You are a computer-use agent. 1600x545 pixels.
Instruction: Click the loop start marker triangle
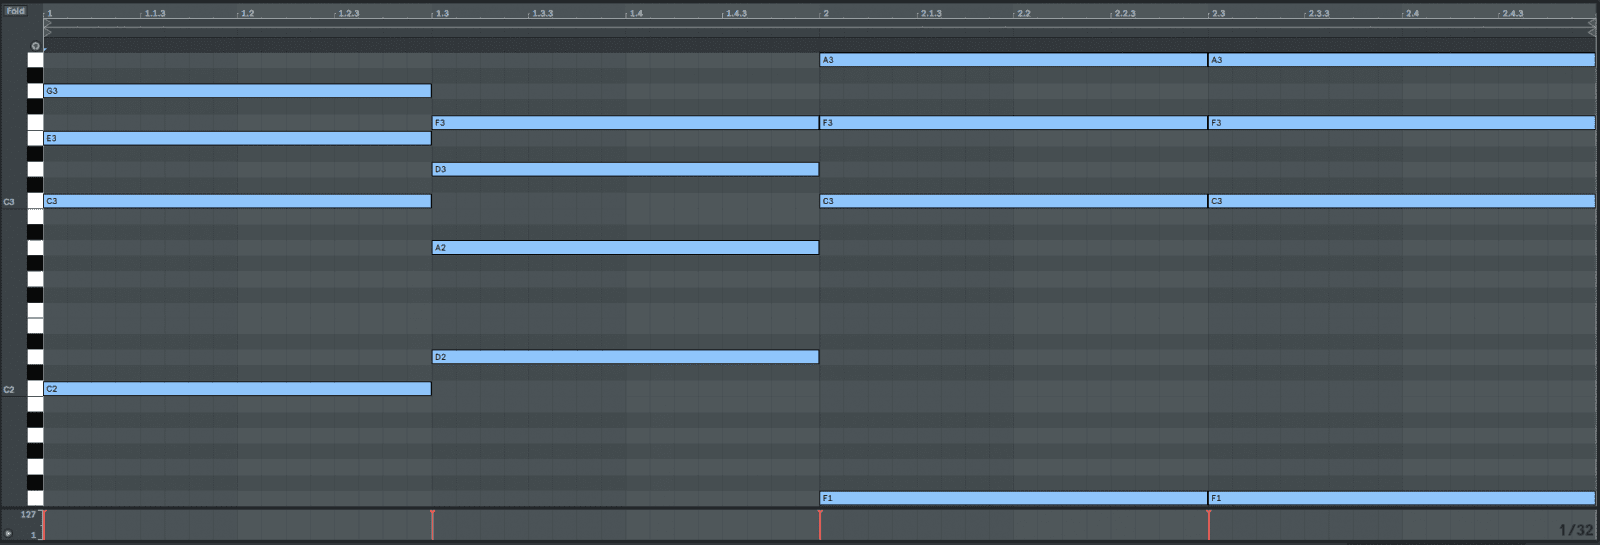(47, 23)
